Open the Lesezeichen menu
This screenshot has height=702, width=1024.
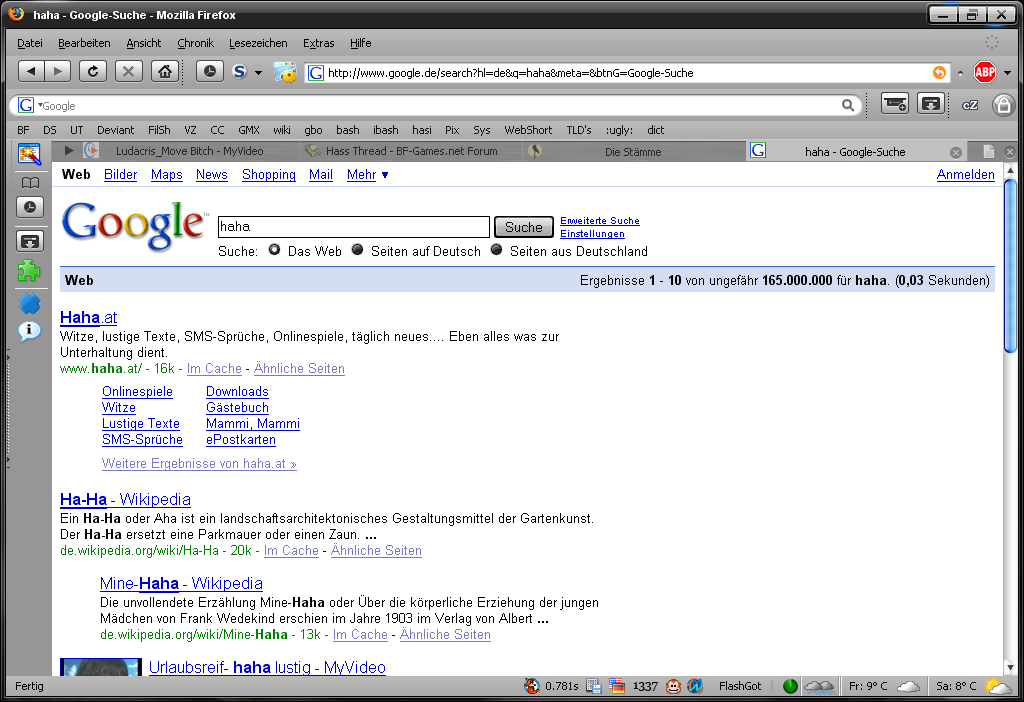tap(258, 43)
